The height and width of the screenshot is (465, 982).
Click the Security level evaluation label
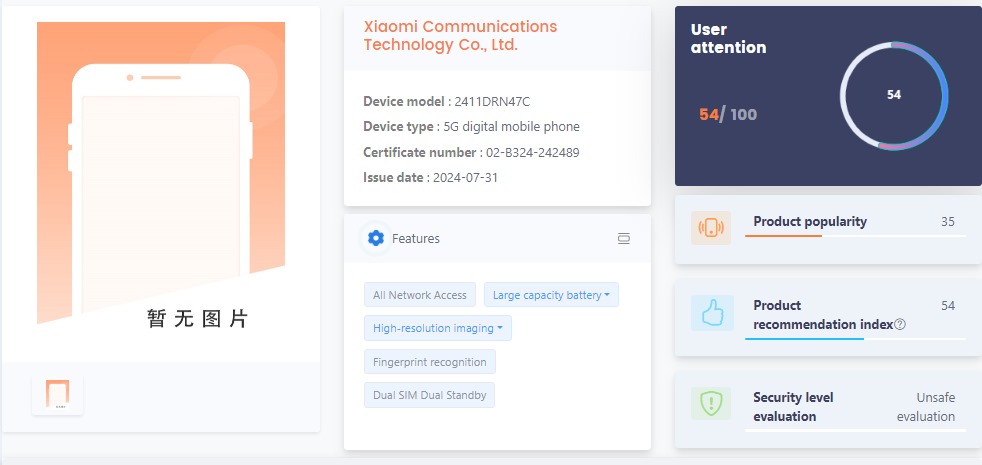pos(793,407)
